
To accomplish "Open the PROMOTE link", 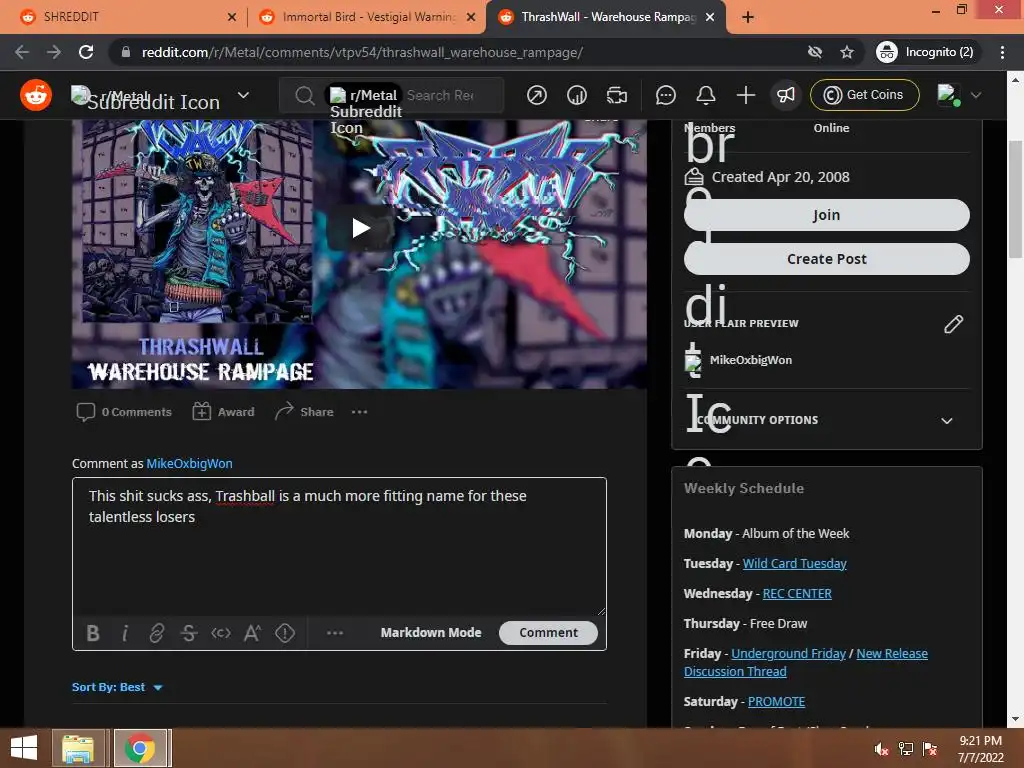I will point(776,701).
